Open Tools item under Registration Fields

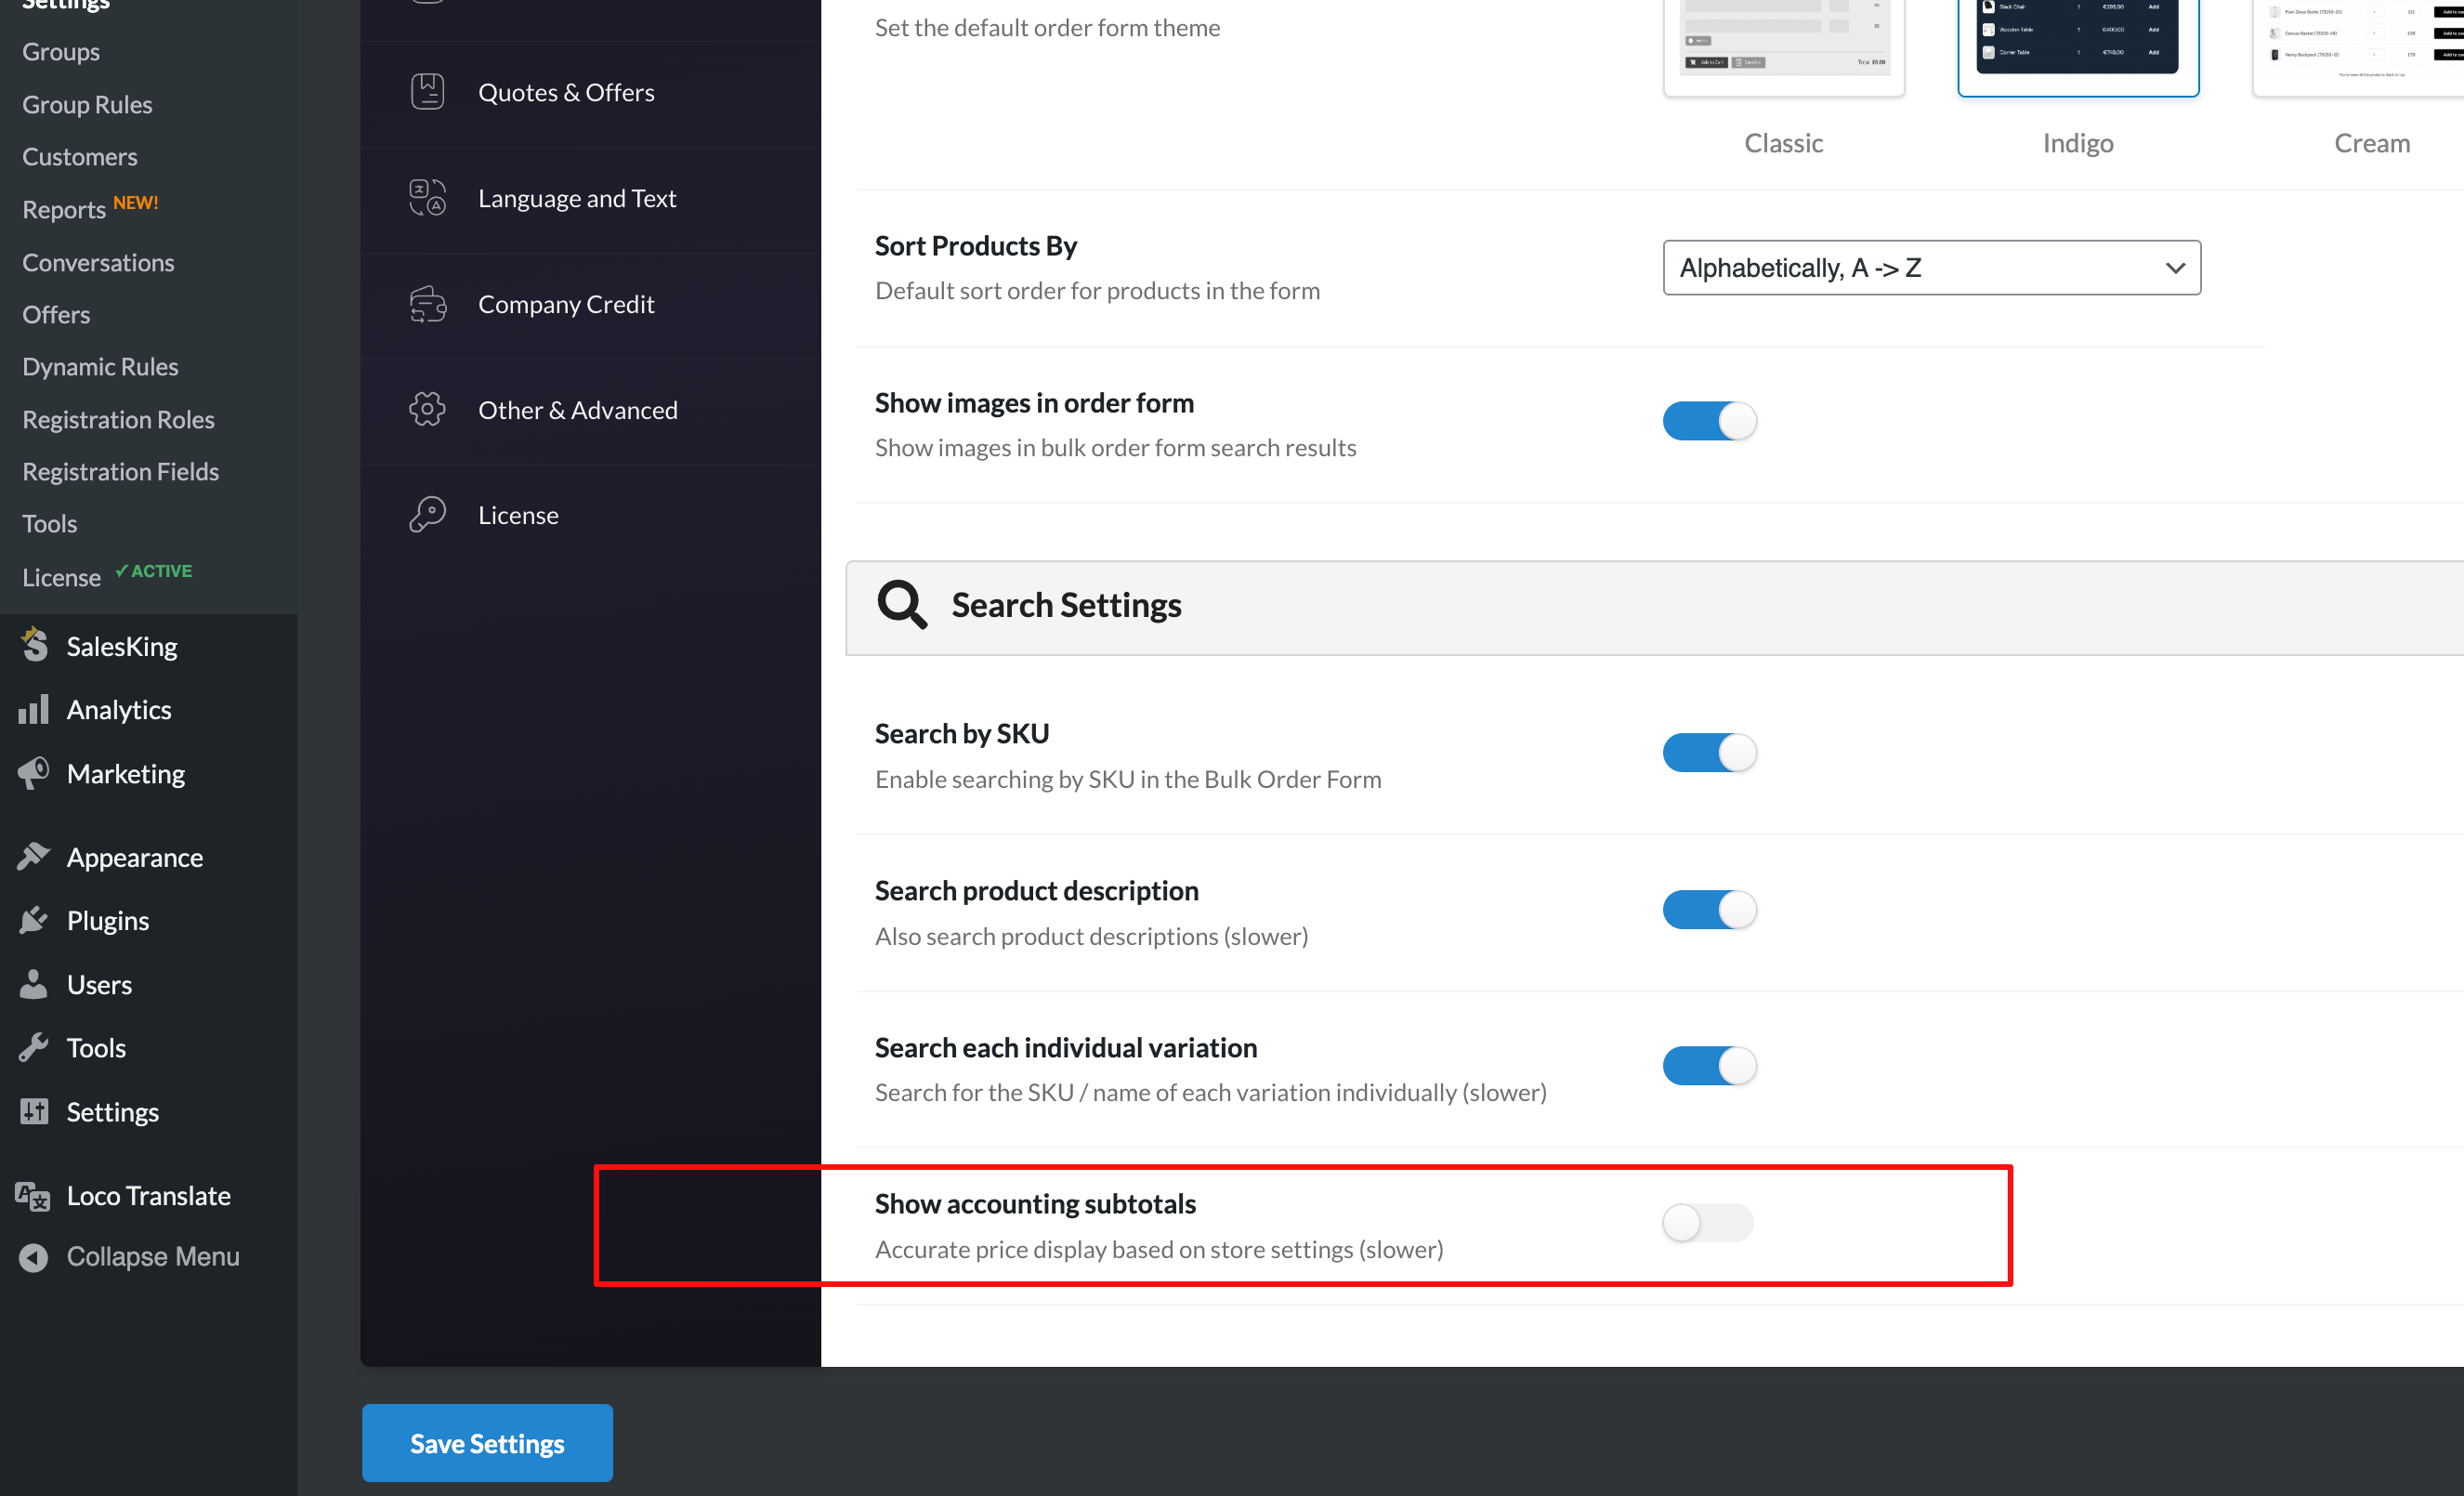coord(49,523)
